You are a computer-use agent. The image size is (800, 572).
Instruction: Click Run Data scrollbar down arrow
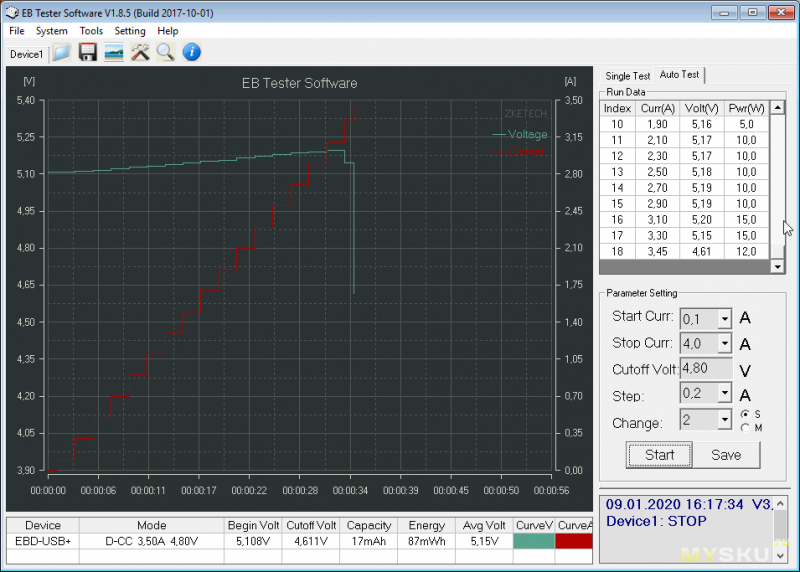[x=777, y=266]
